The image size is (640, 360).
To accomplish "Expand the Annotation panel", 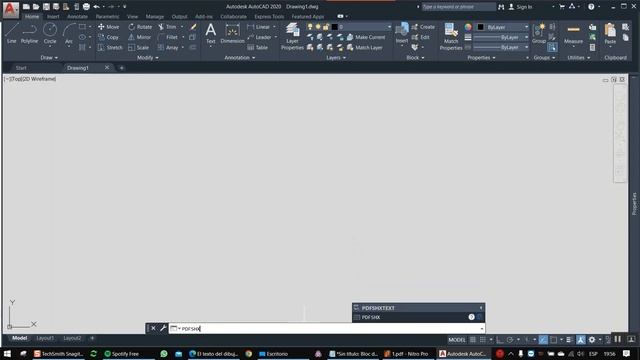I will tap(240, 58).
